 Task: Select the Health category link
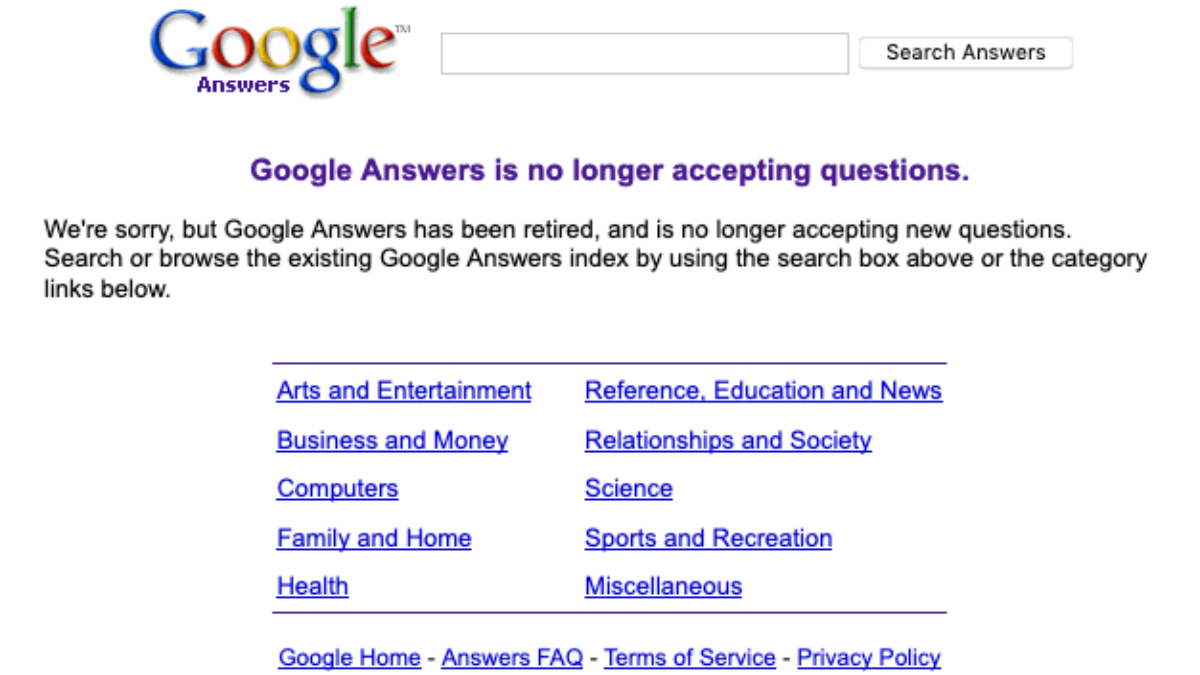click(312, 586)
